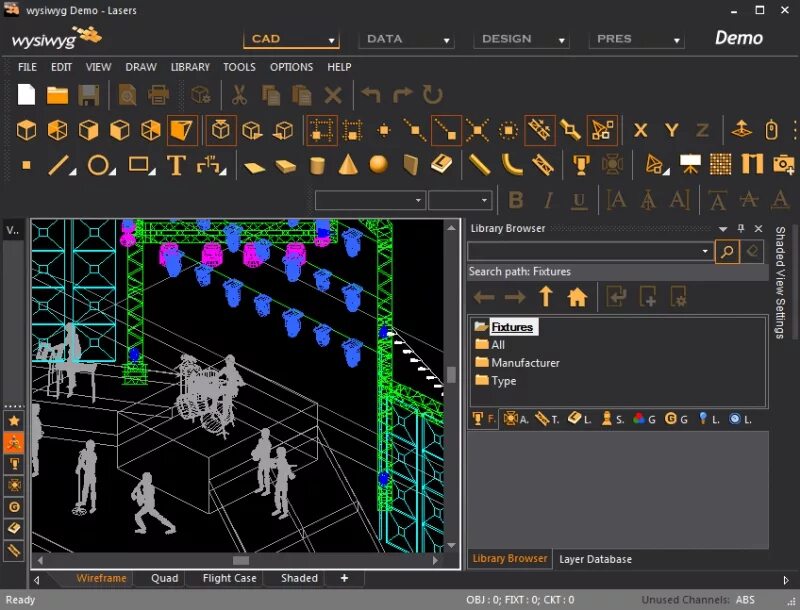Click the gobo color wheel library tab

pos(644,419)
